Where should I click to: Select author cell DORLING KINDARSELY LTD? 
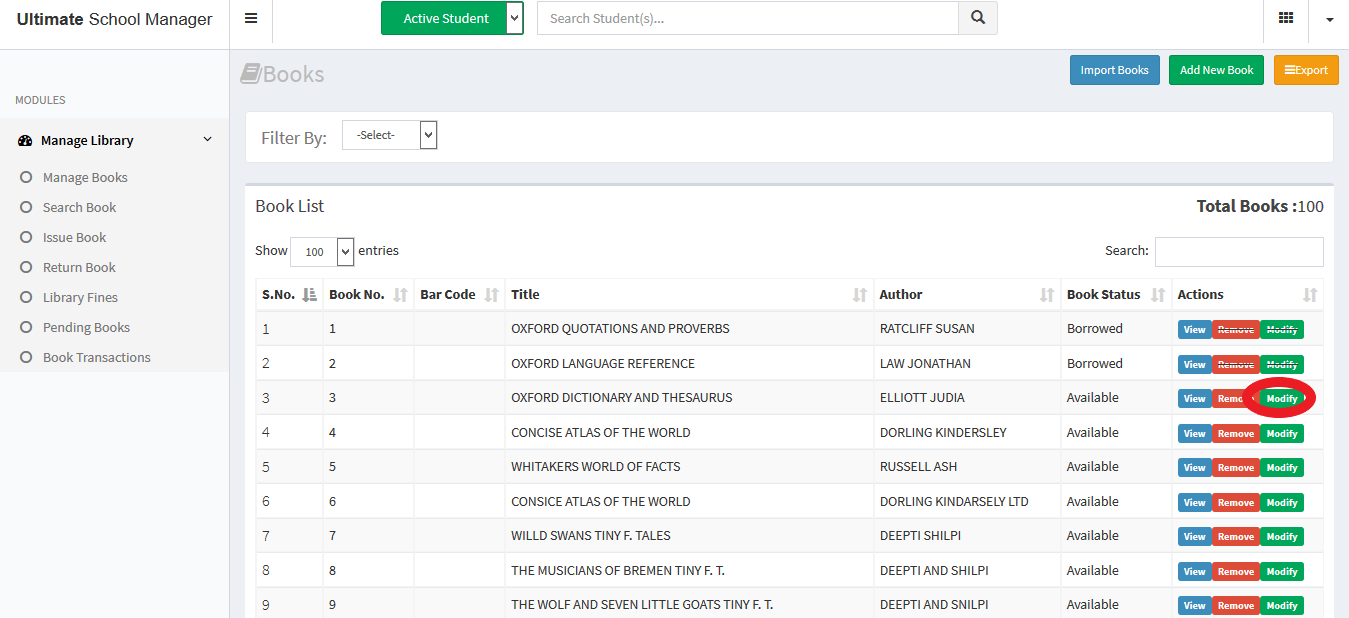[954, 501]
